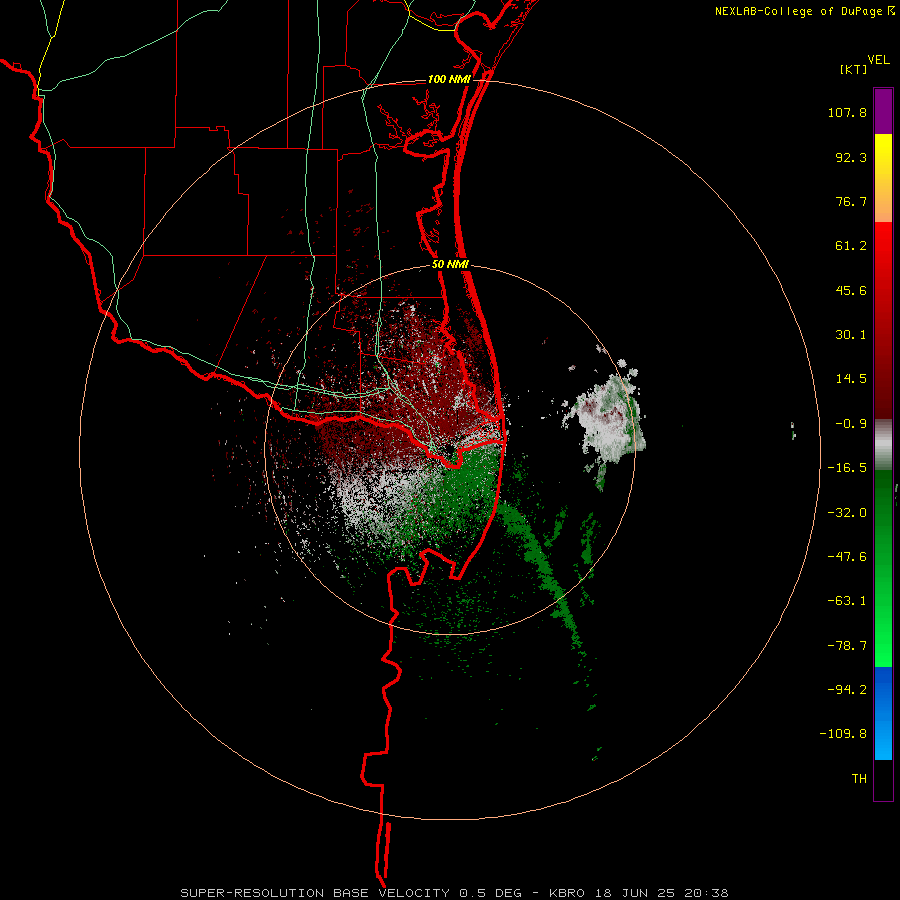Click the 14.5 velocity scale value
This screenshot has width=900, height=900.
[851, 379]
